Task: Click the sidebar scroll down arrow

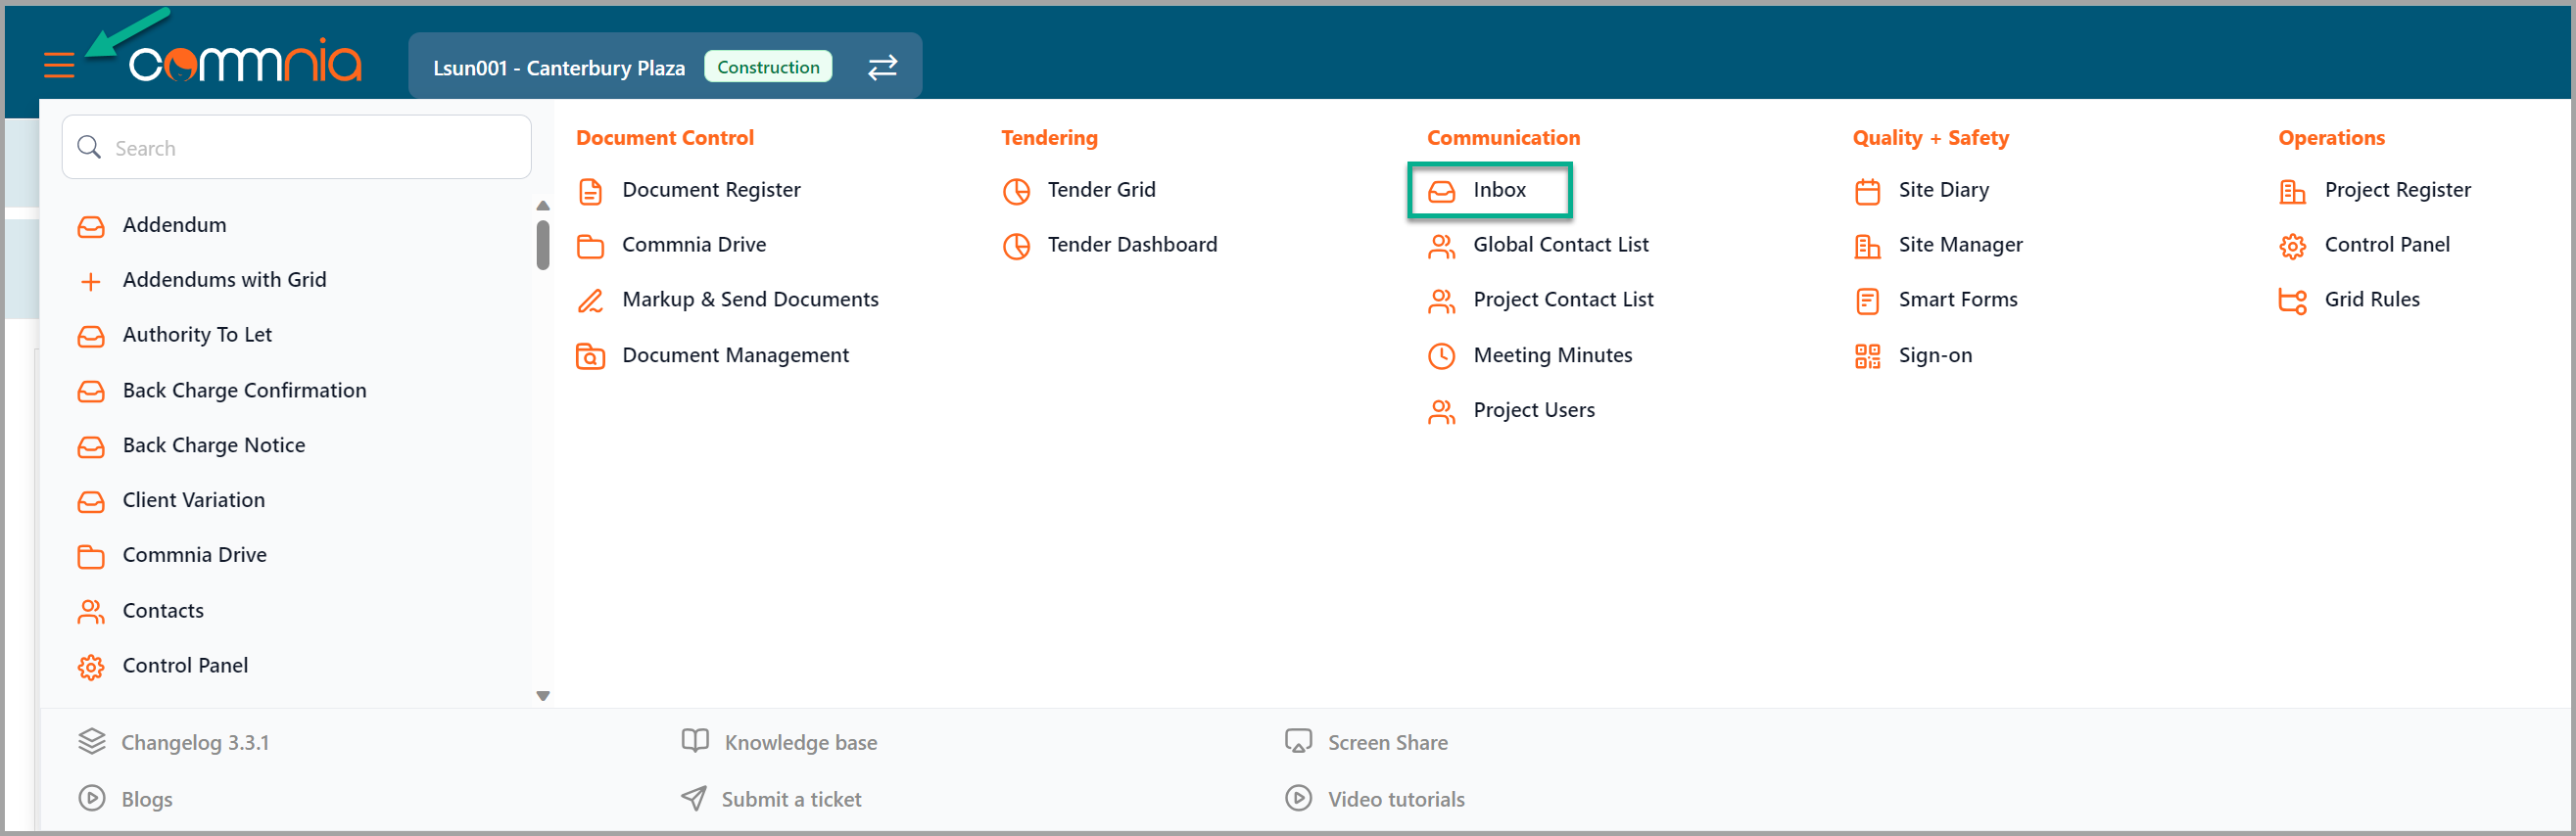Action: pyautogui.click(x=543, y=696)
